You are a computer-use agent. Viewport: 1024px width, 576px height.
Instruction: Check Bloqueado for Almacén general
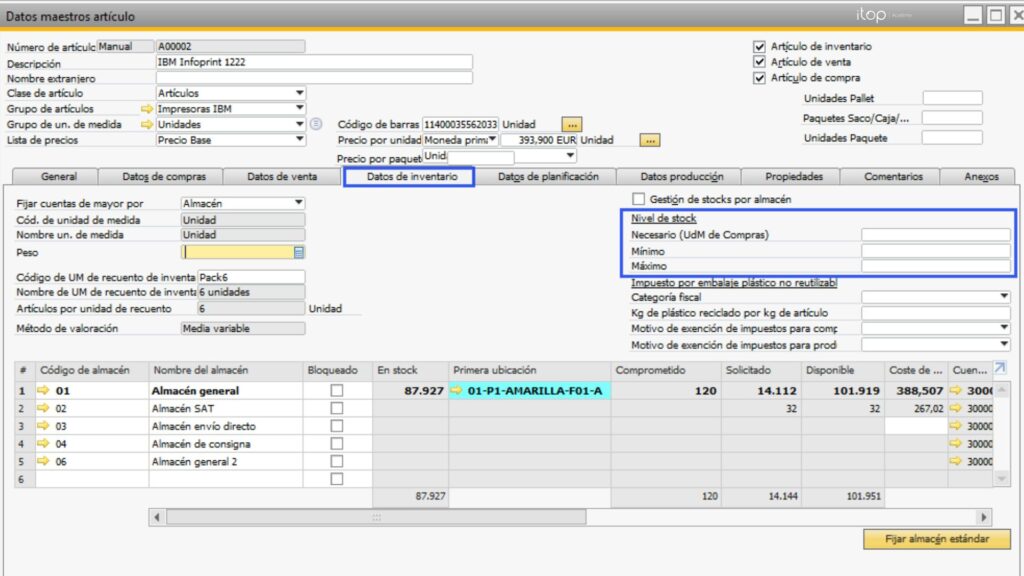pos(336,391)
